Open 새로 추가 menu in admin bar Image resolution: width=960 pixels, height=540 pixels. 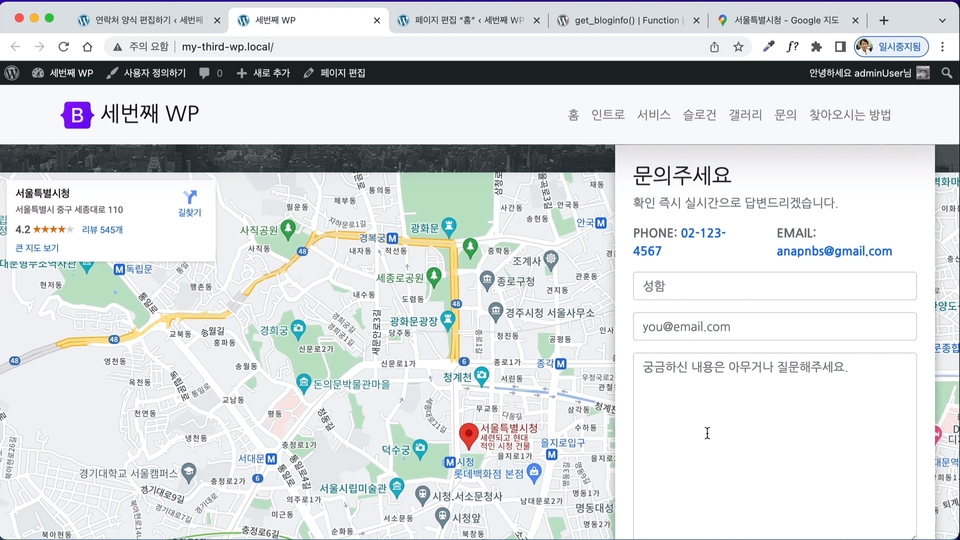[x=263, y=73]
